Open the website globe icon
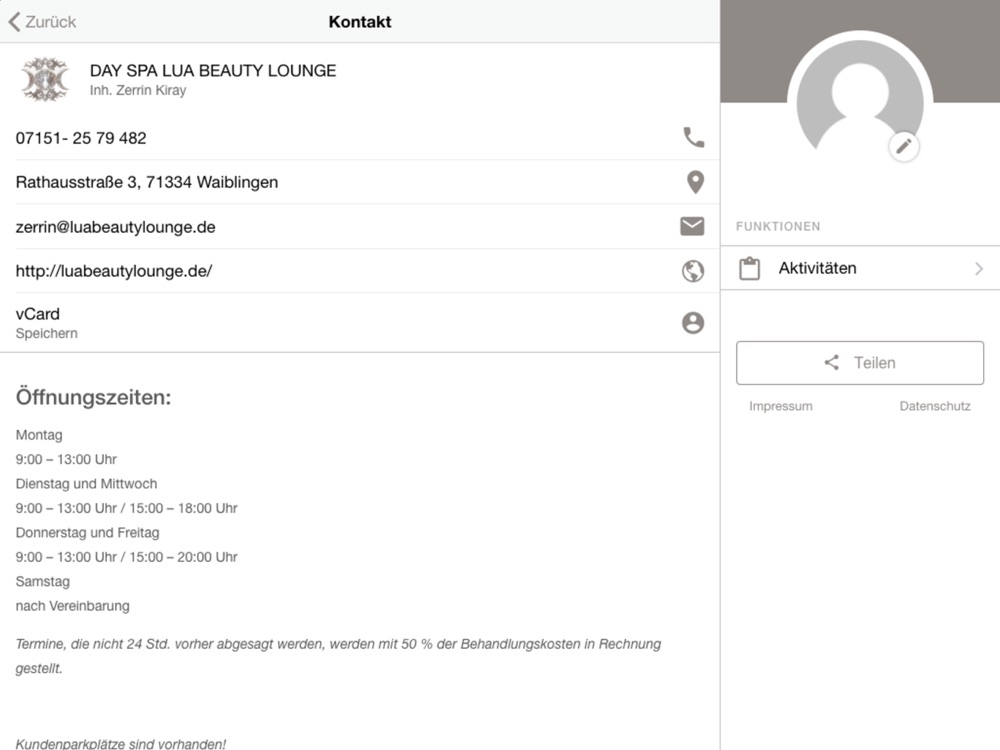The height and width of the screenshot is (750, 1000). 693,271
